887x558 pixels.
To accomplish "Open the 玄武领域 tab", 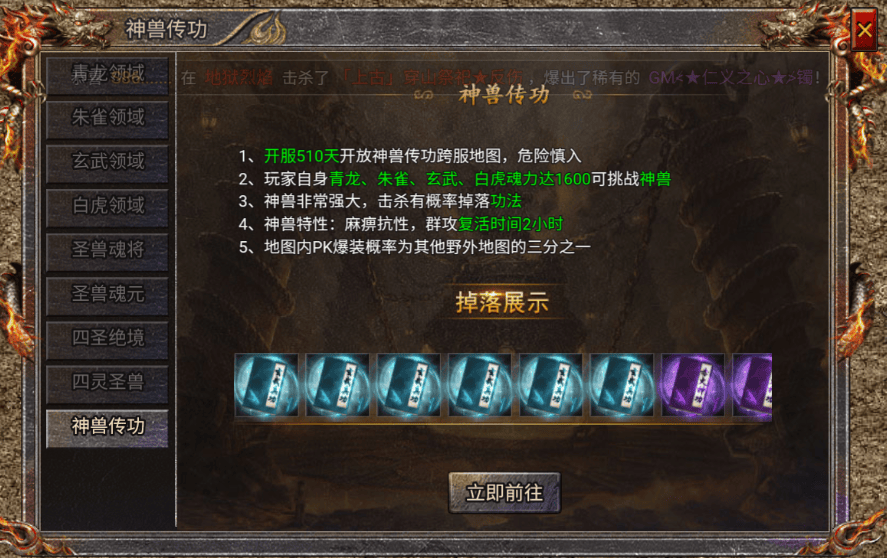I will pyautogui.click(x=107, y=162).
